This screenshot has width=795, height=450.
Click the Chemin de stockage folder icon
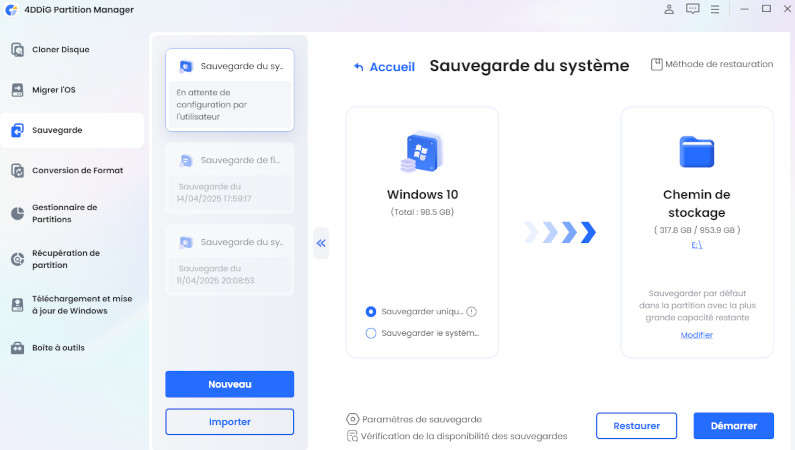(x=697, y=152)
